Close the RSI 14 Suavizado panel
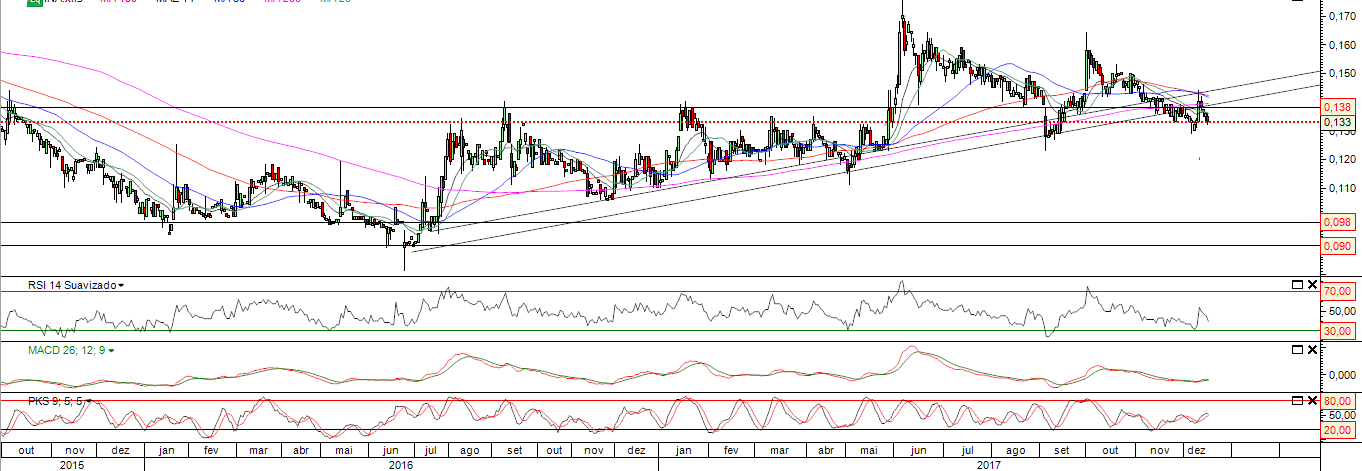This screenshot has height=471, width=1362. tap(1313, 285)
